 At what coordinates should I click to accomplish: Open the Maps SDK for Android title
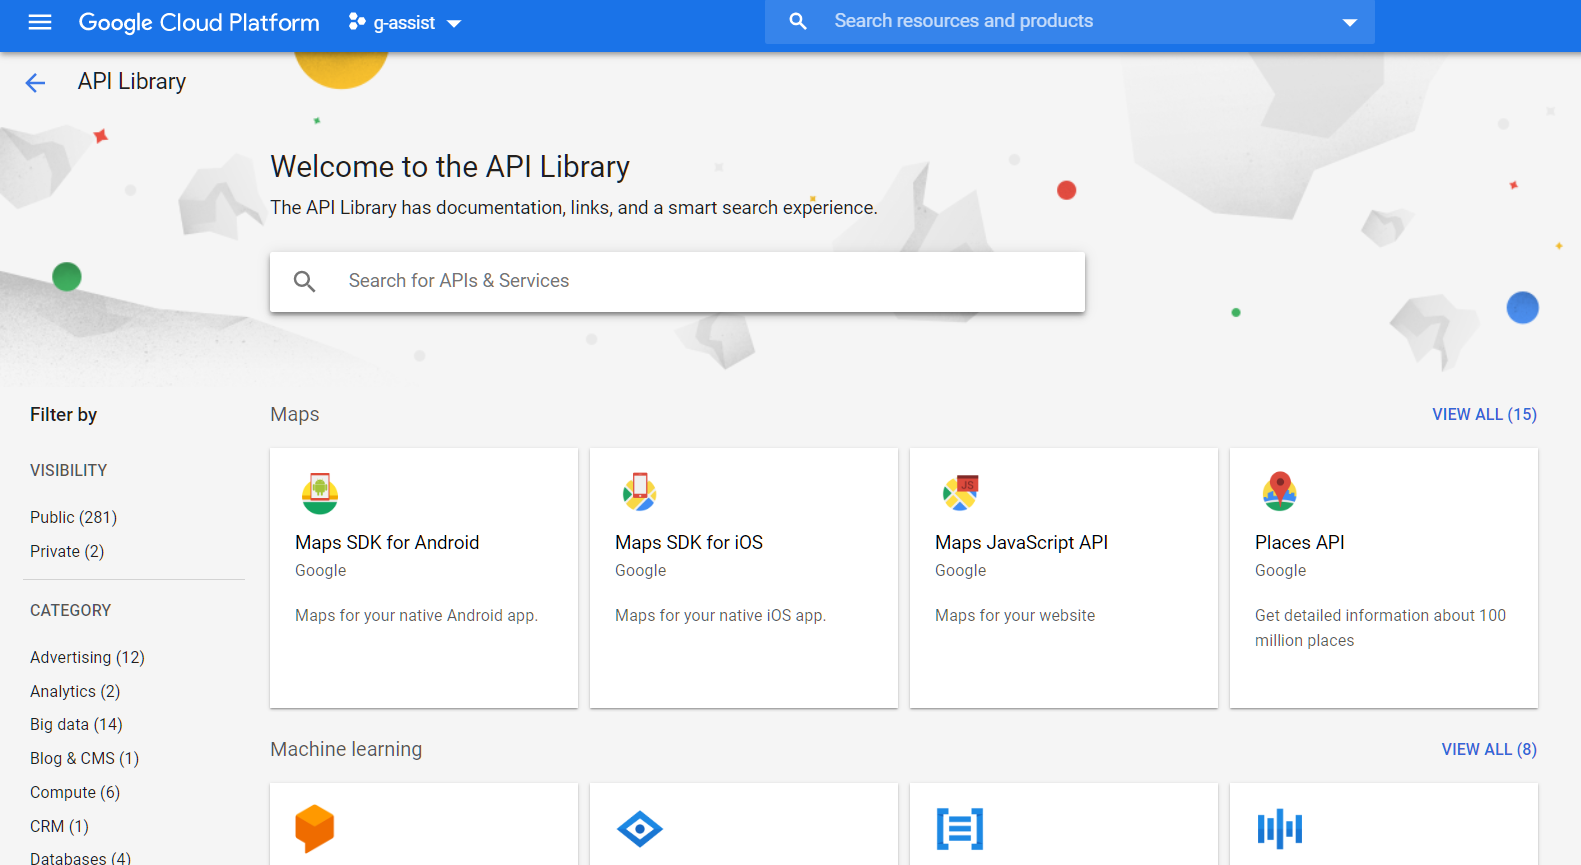coord(387,542)
